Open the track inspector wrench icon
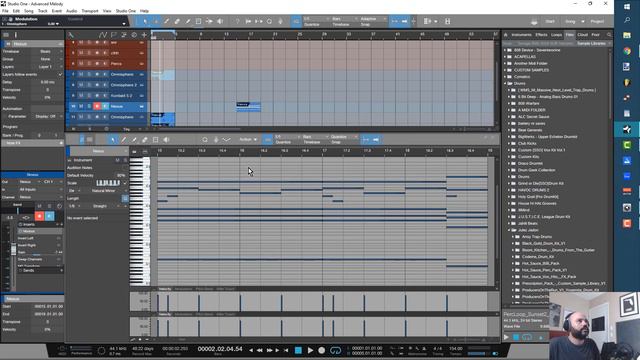This screenshot has height=360, width=640. pos(71,35)
